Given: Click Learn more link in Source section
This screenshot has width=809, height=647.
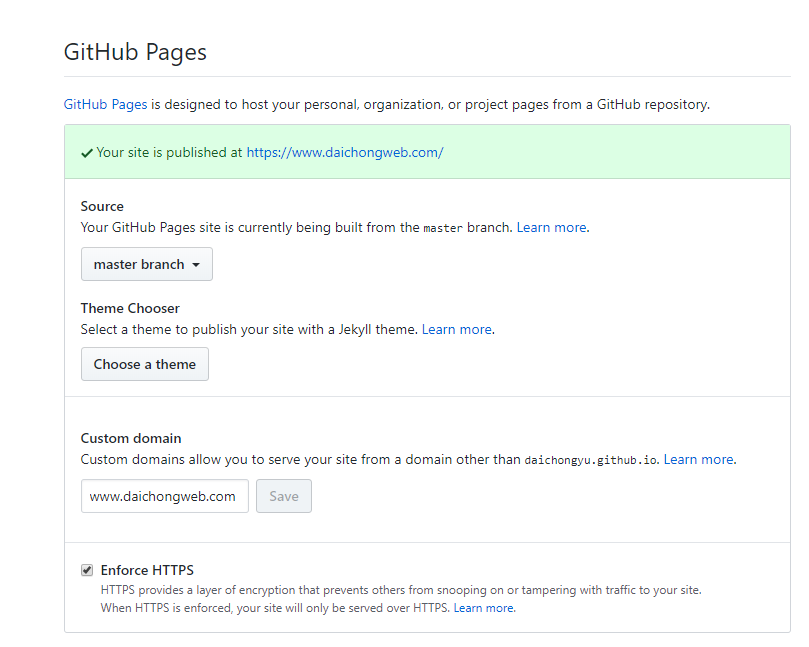Looking at the screenshot, I should coord(552,228).
